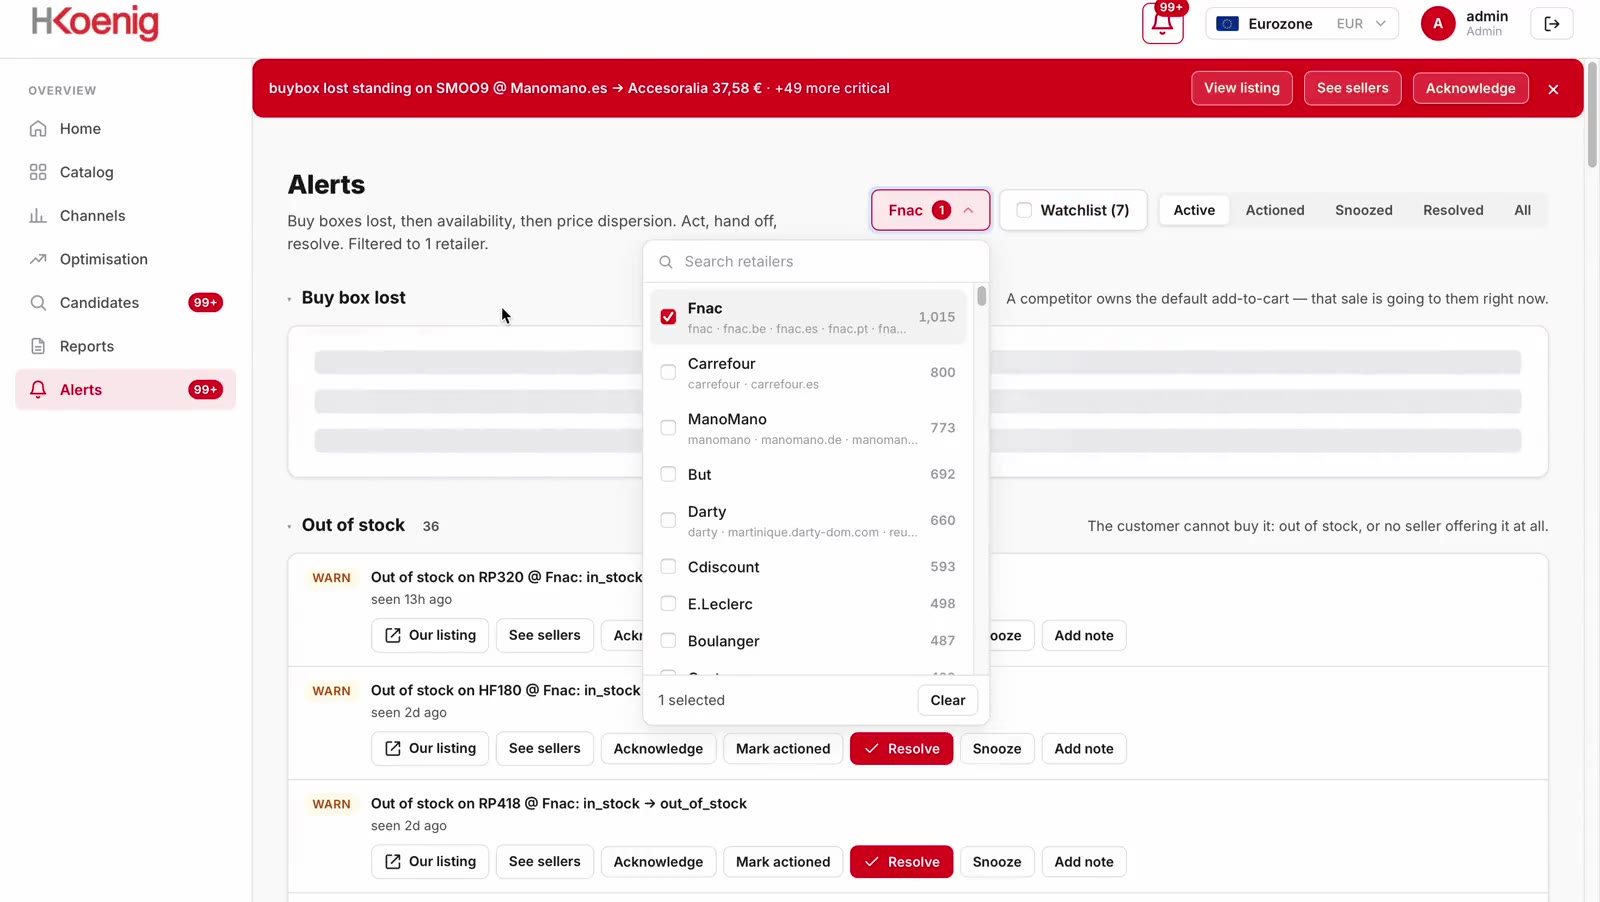Click the Channels bar chart icon

(x=38, y=216)
